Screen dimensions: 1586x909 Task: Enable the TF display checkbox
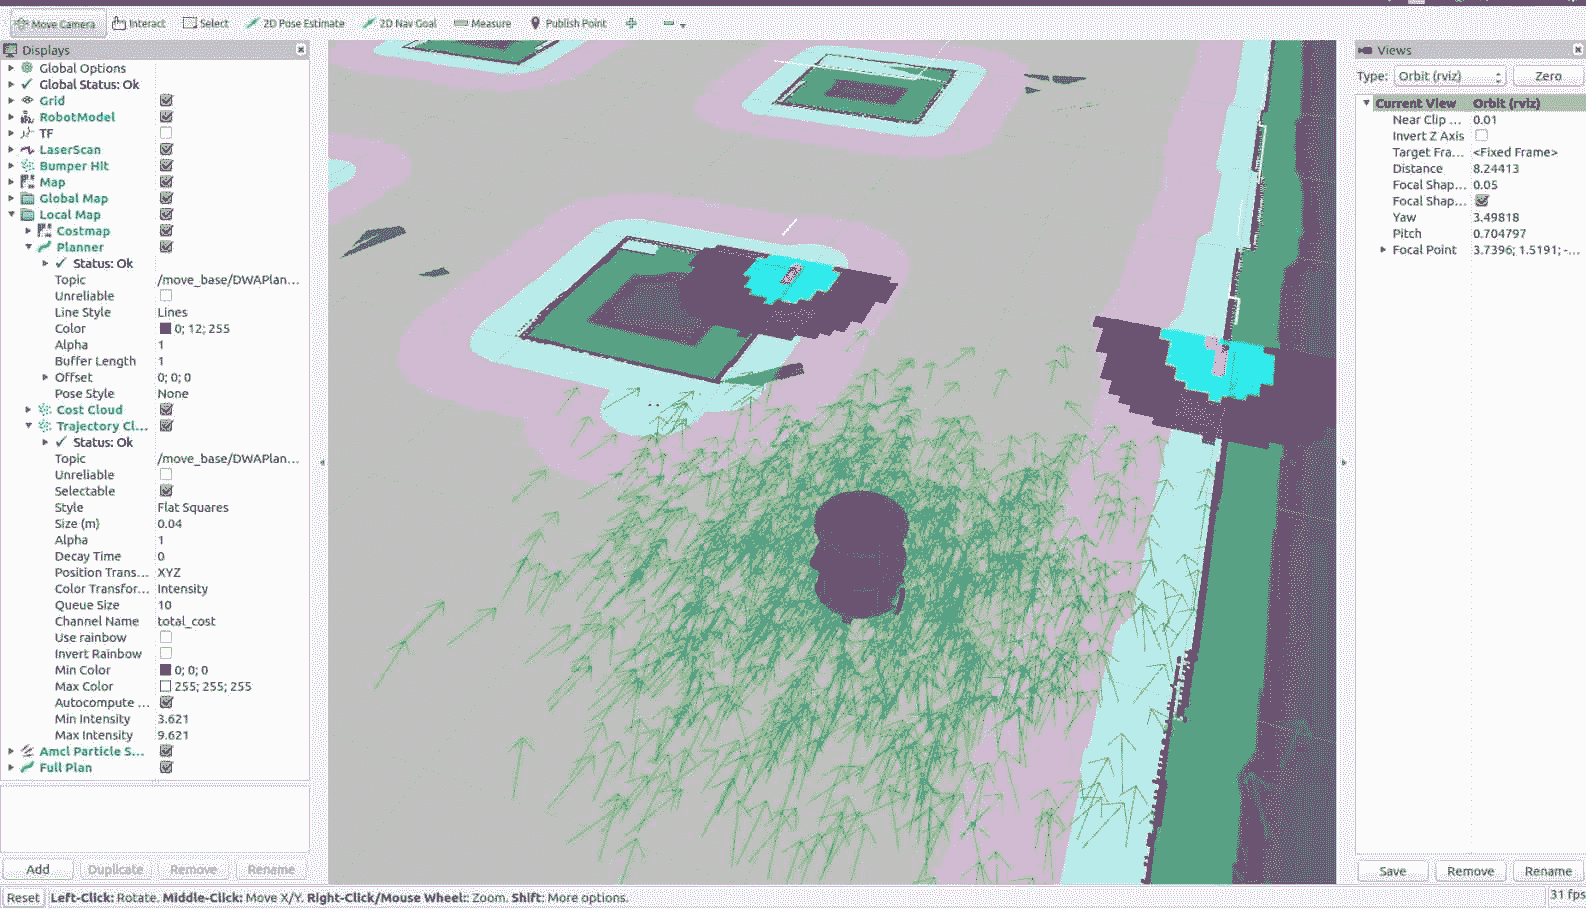point(166,133)
